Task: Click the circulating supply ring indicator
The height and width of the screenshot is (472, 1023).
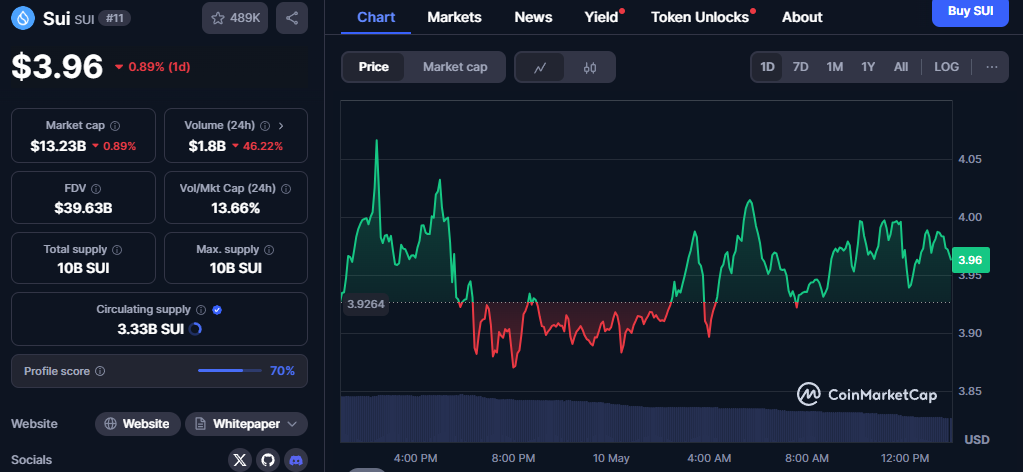Action: point(194,329)
